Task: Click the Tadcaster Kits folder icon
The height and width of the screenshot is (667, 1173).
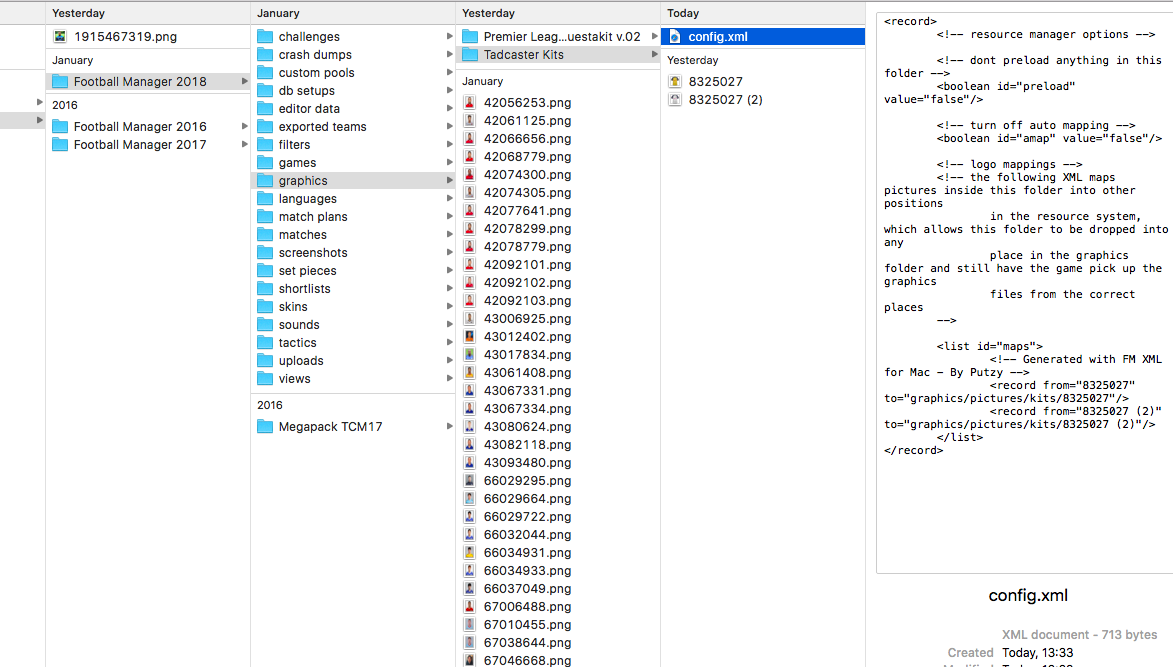Action: pyautogui.click(x=470, y=54)
